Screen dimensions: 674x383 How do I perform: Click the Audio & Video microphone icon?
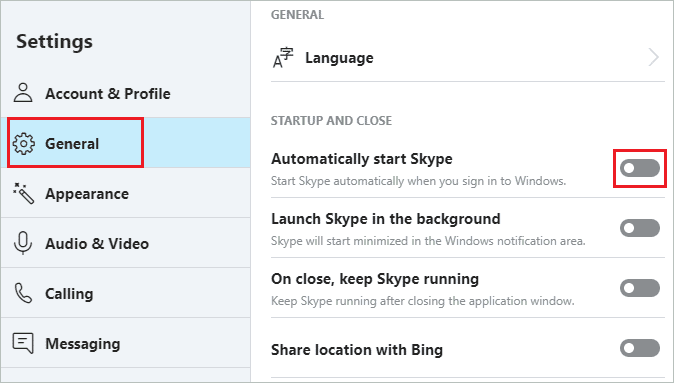point(23,243)
